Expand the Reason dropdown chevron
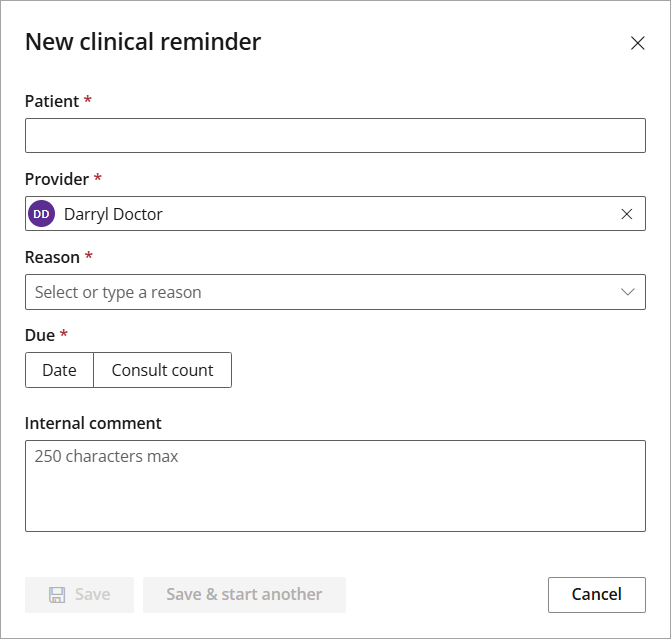 pyautogui.click(x=627, y=292)
